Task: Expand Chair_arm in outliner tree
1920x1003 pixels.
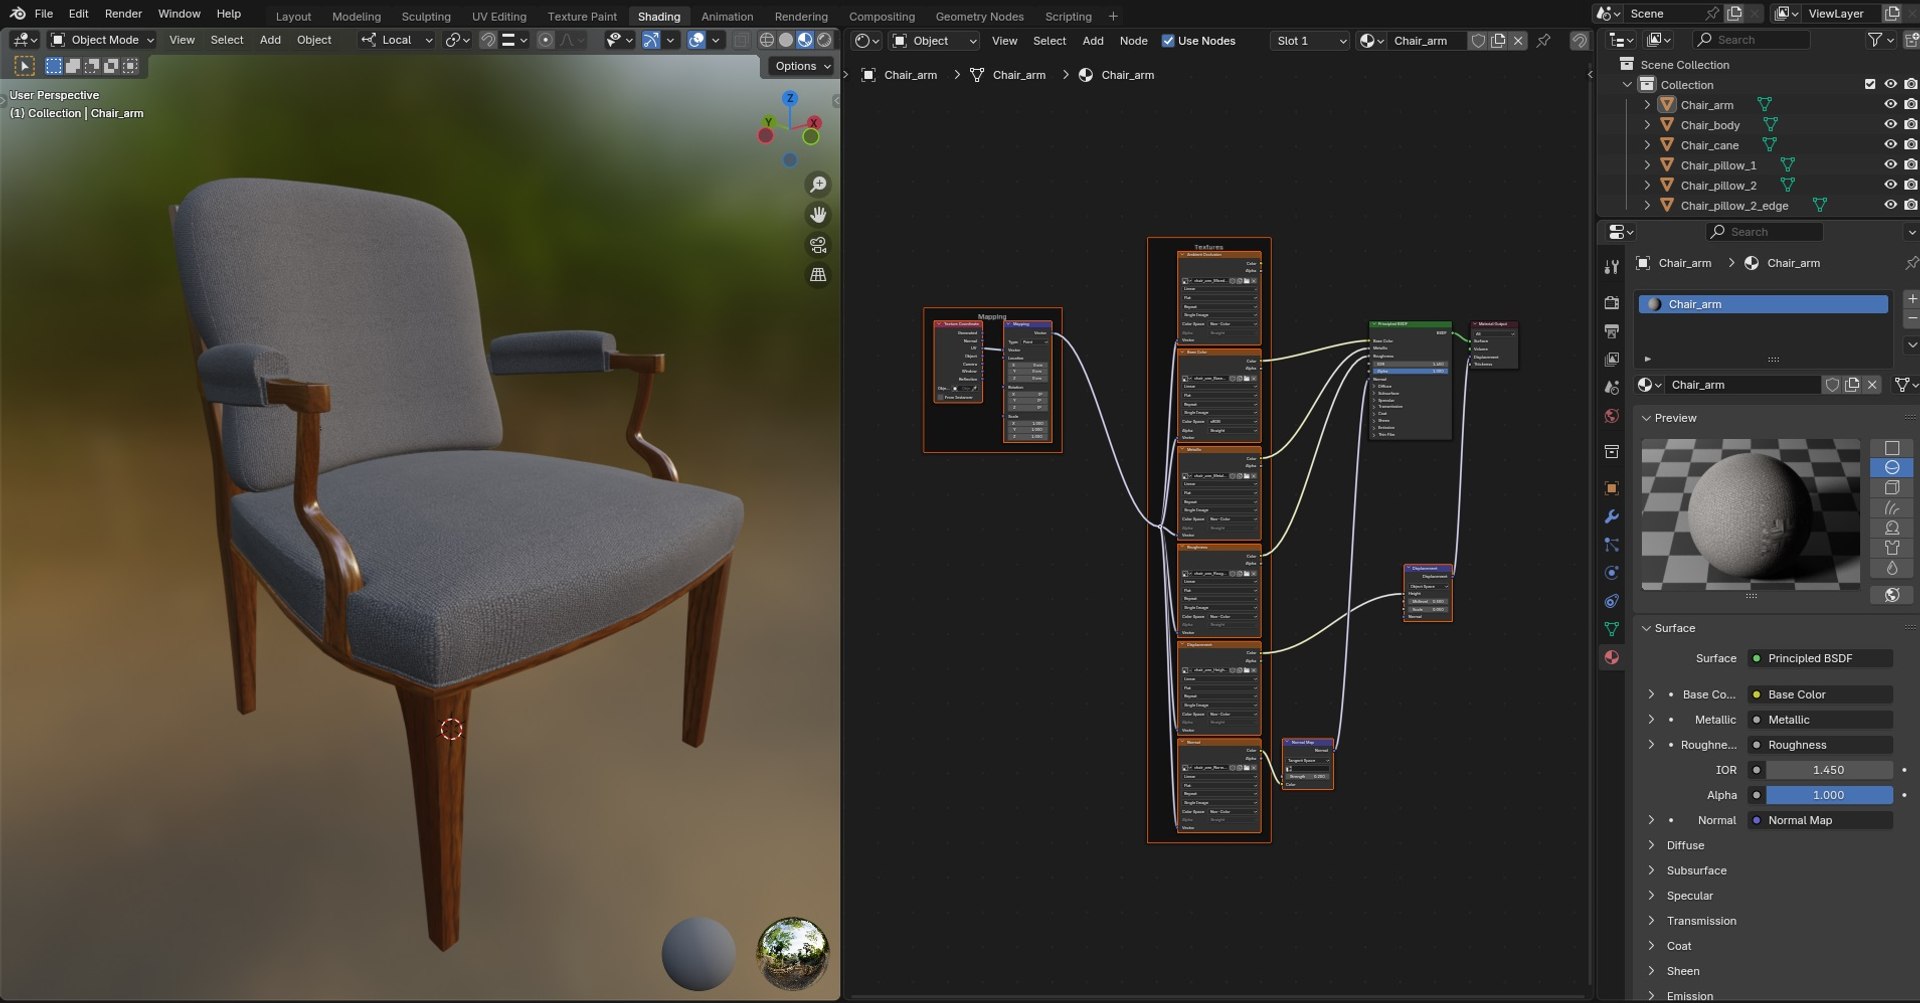Action: click(1647, 105)
